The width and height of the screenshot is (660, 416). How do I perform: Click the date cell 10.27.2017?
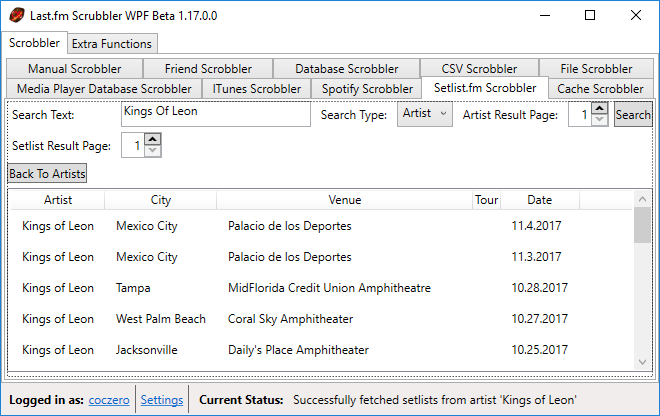pyautogui.click(x=540, y=319)
